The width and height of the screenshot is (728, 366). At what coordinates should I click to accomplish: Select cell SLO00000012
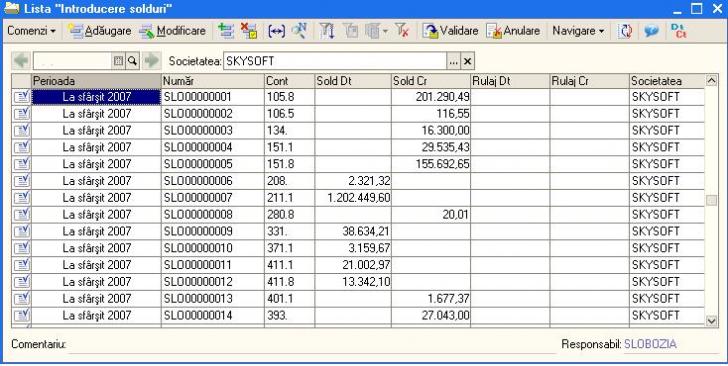(x=213, y=281)
